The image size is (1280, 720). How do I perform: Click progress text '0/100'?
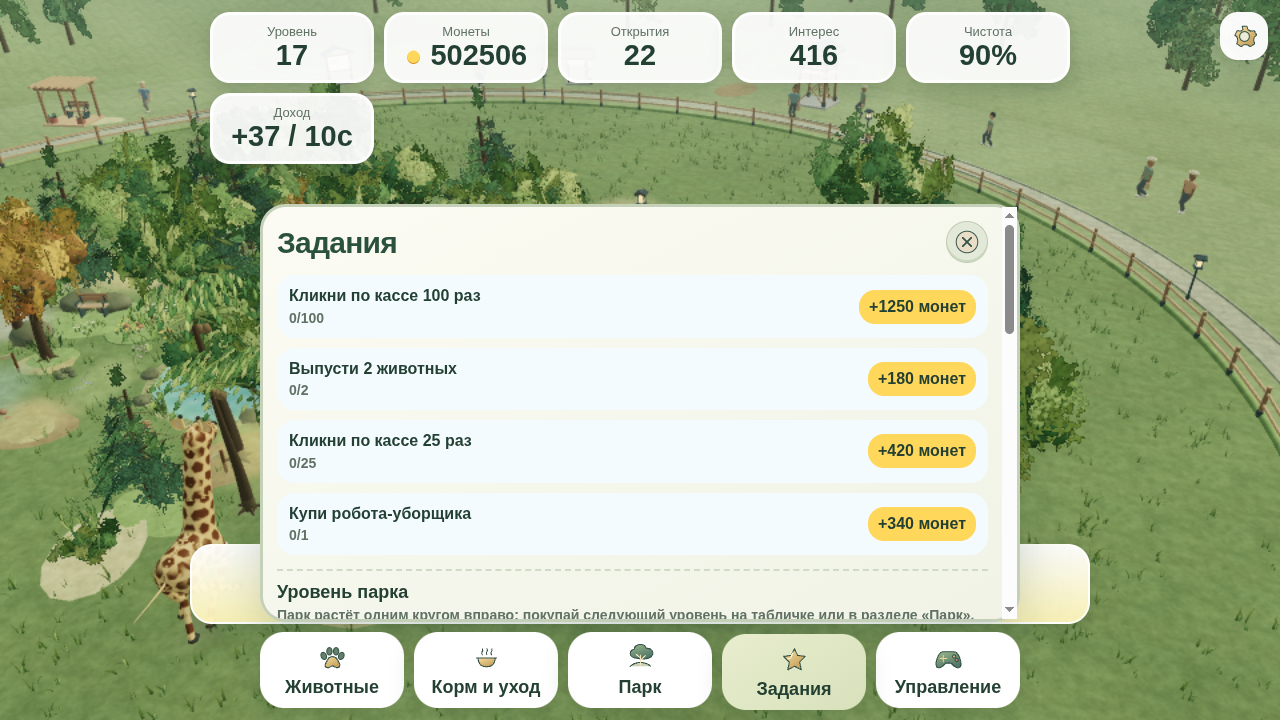(306, 318)
